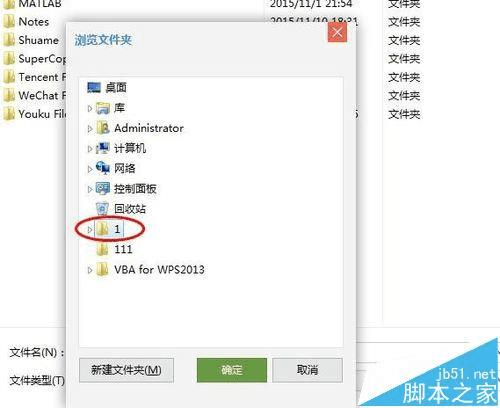Click the 确定 confirm button
Image resolution: width=500 pixels, height=408 pixels.
tap(232, 370)
